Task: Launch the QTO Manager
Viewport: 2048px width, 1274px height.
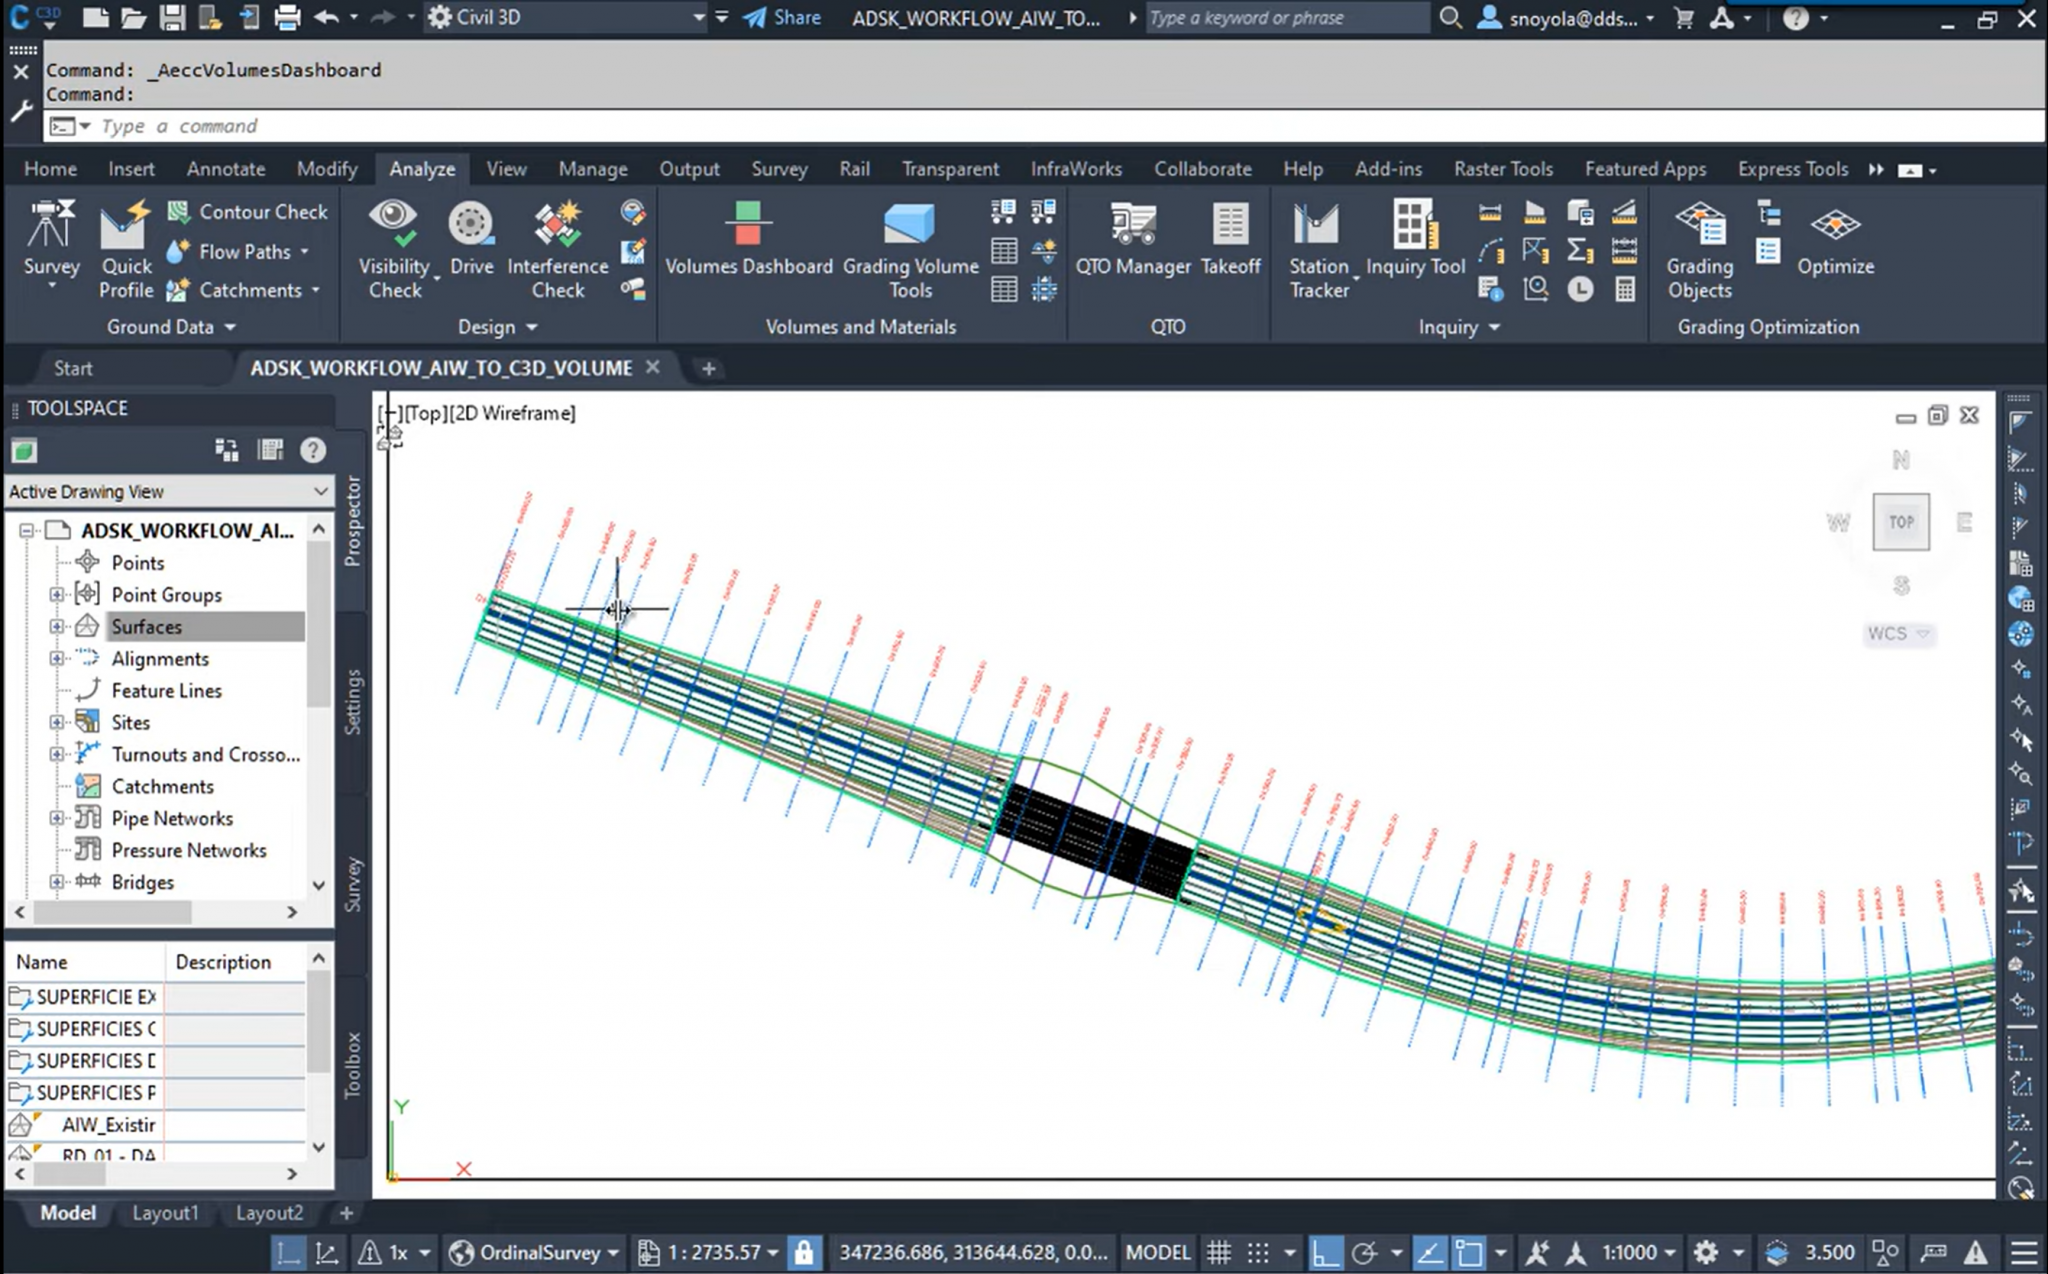Action: pos(1133,240)
